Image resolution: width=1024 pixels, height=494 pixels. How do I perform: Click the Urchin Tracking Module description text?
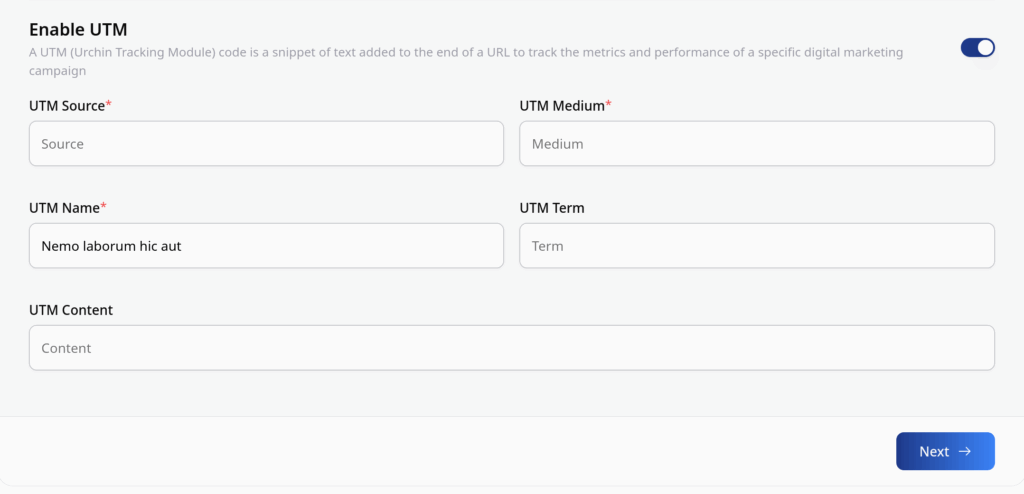[x=465, y=52]
